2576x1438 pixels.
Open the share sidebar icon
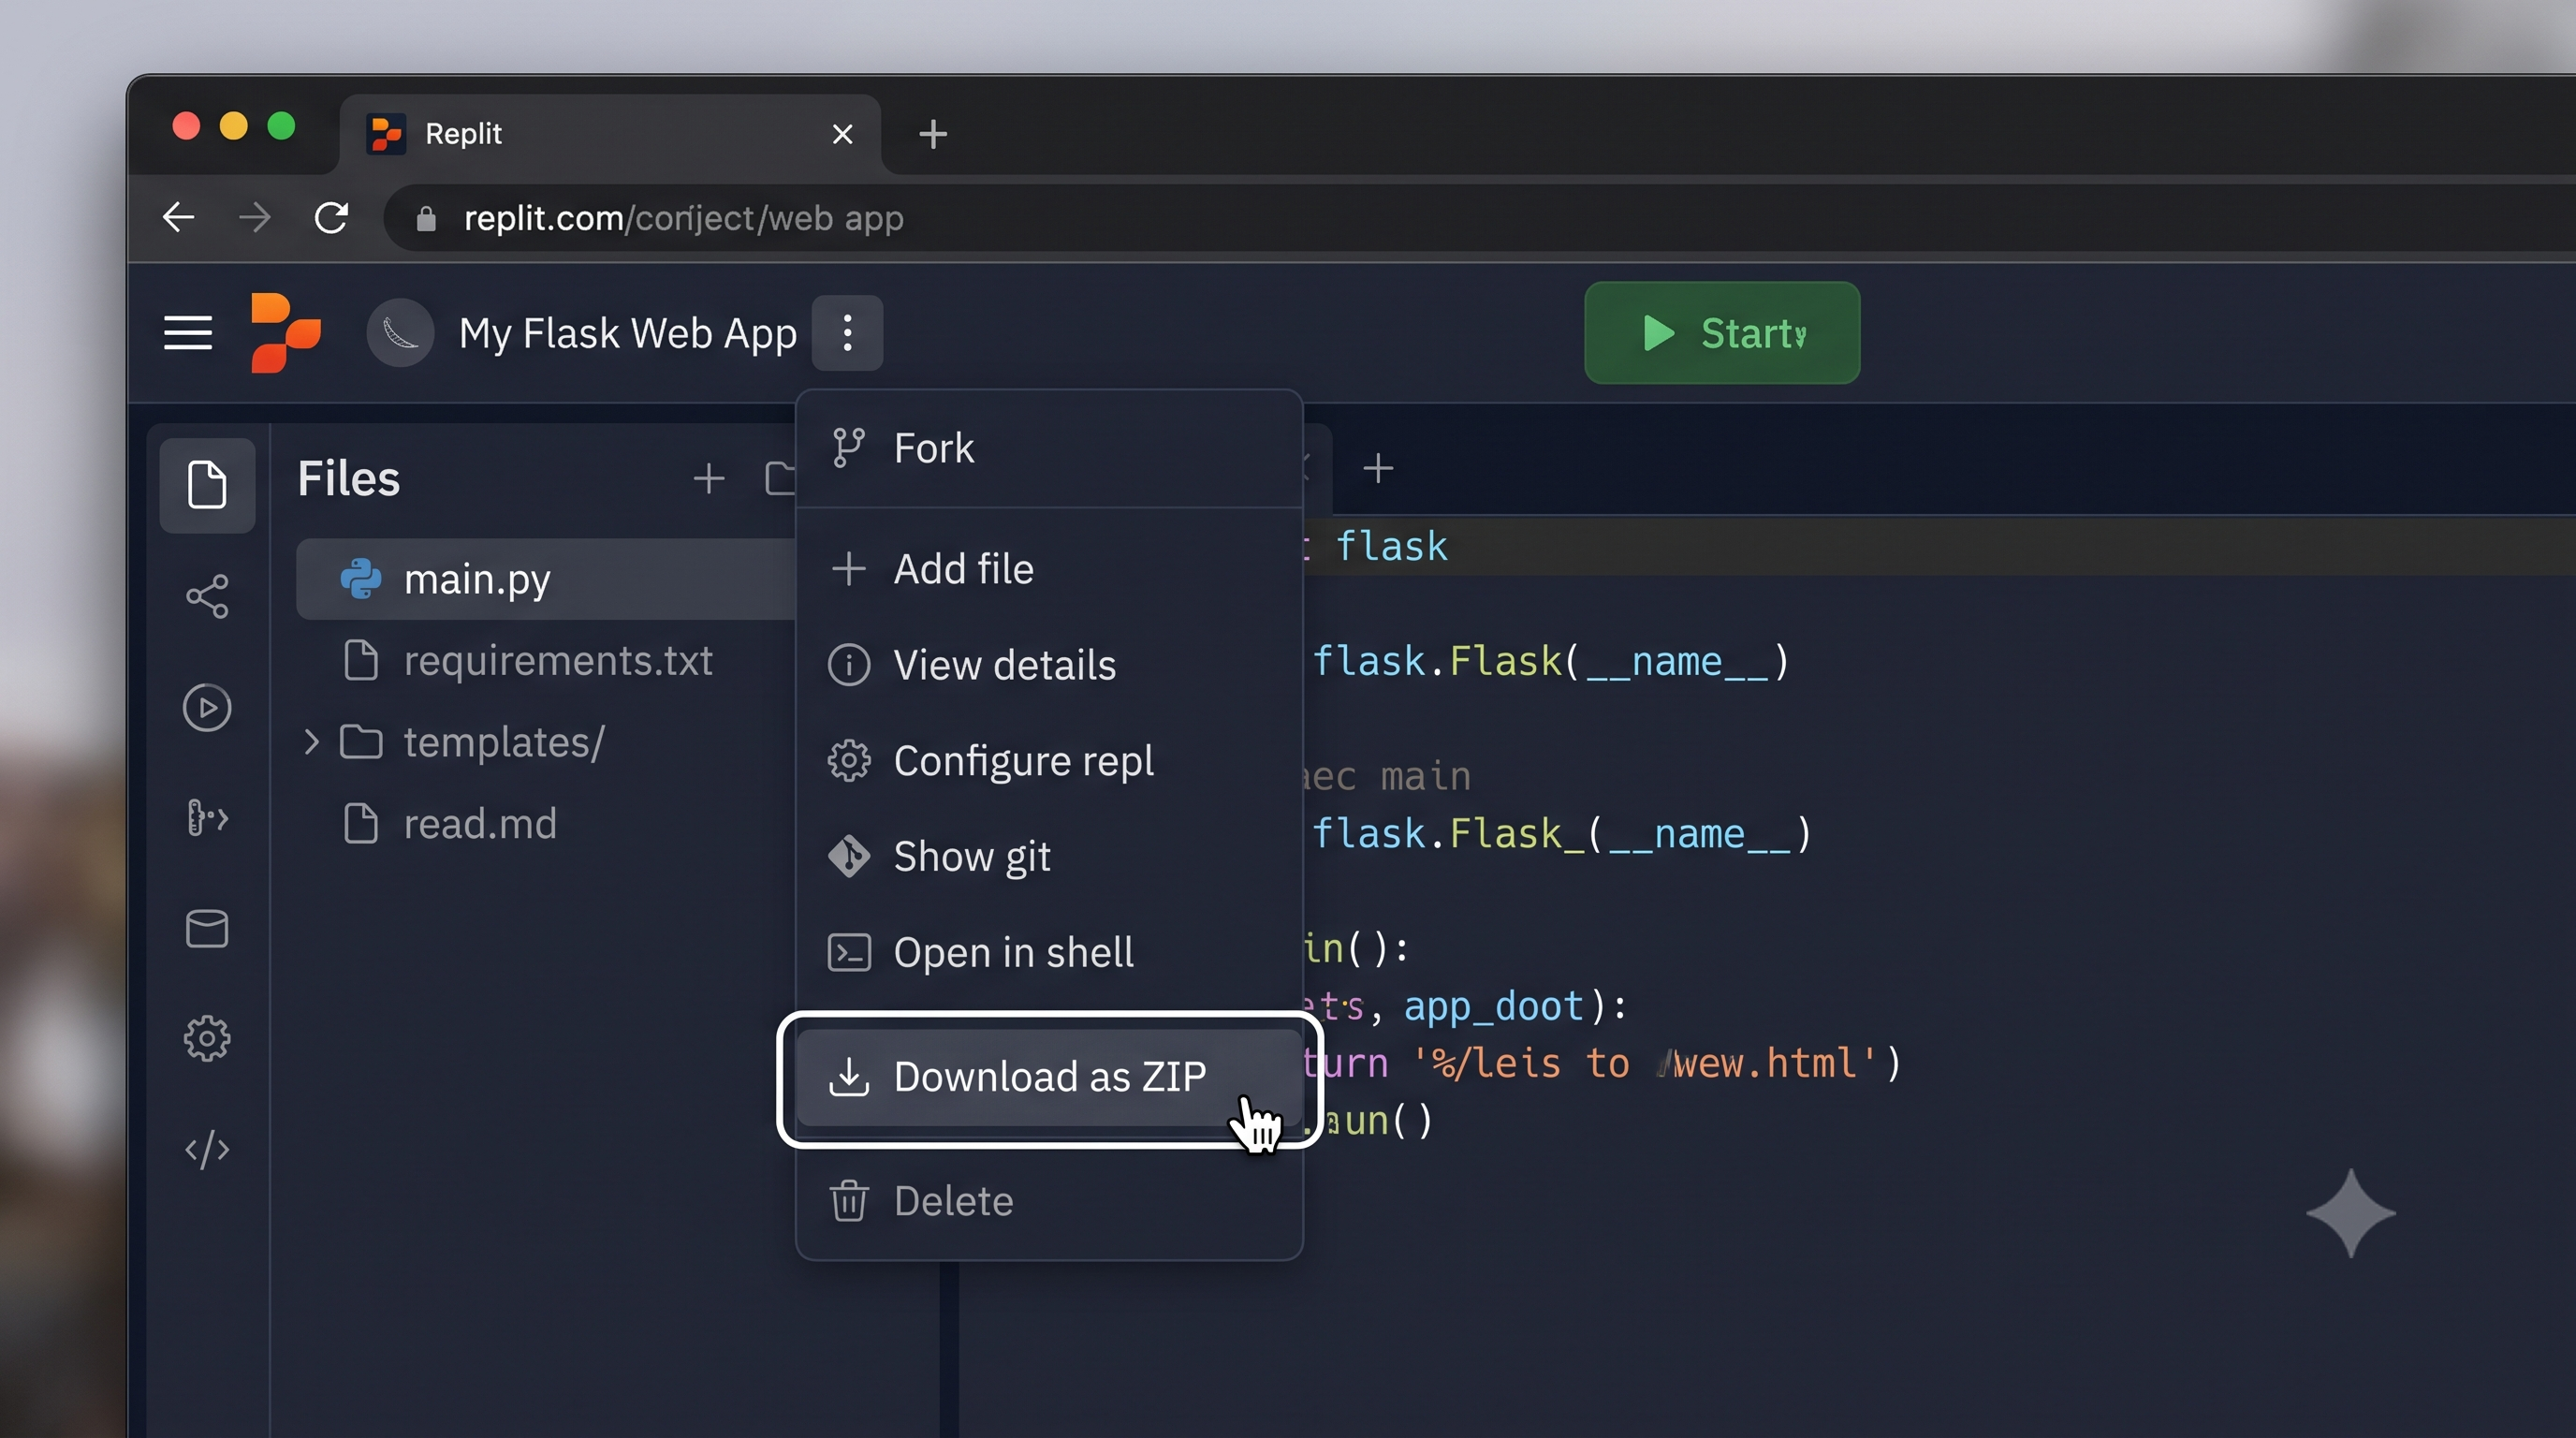(x=207, y=597)
